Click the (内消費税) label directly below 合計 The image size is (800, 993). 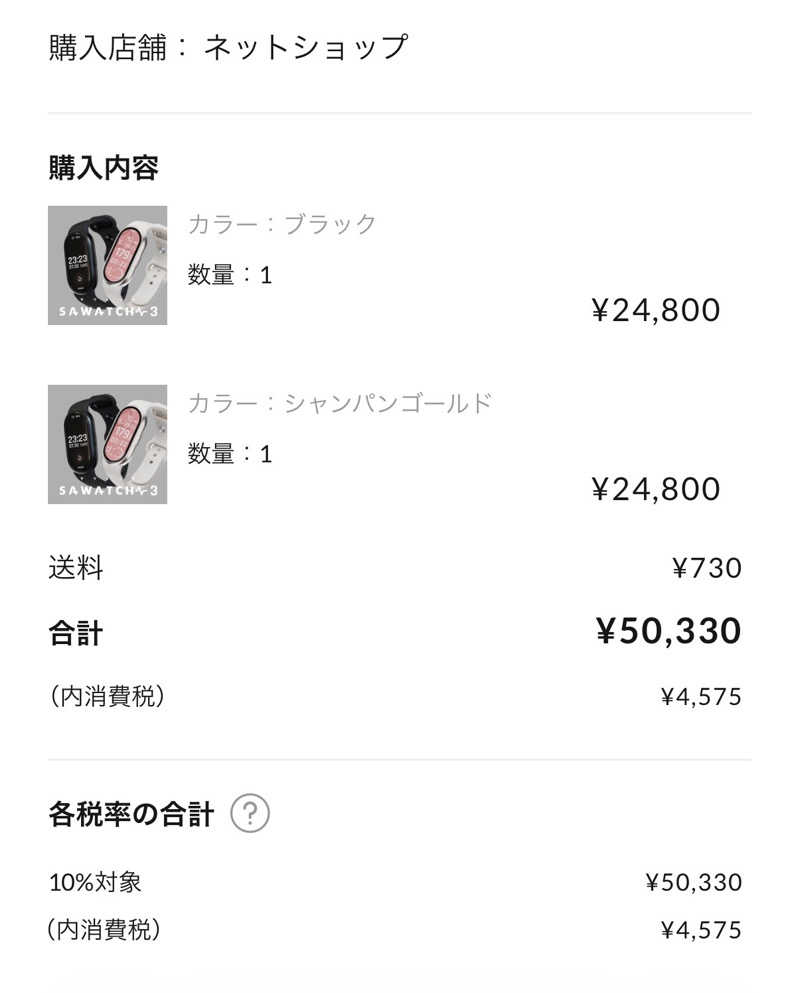pos(106,696)
